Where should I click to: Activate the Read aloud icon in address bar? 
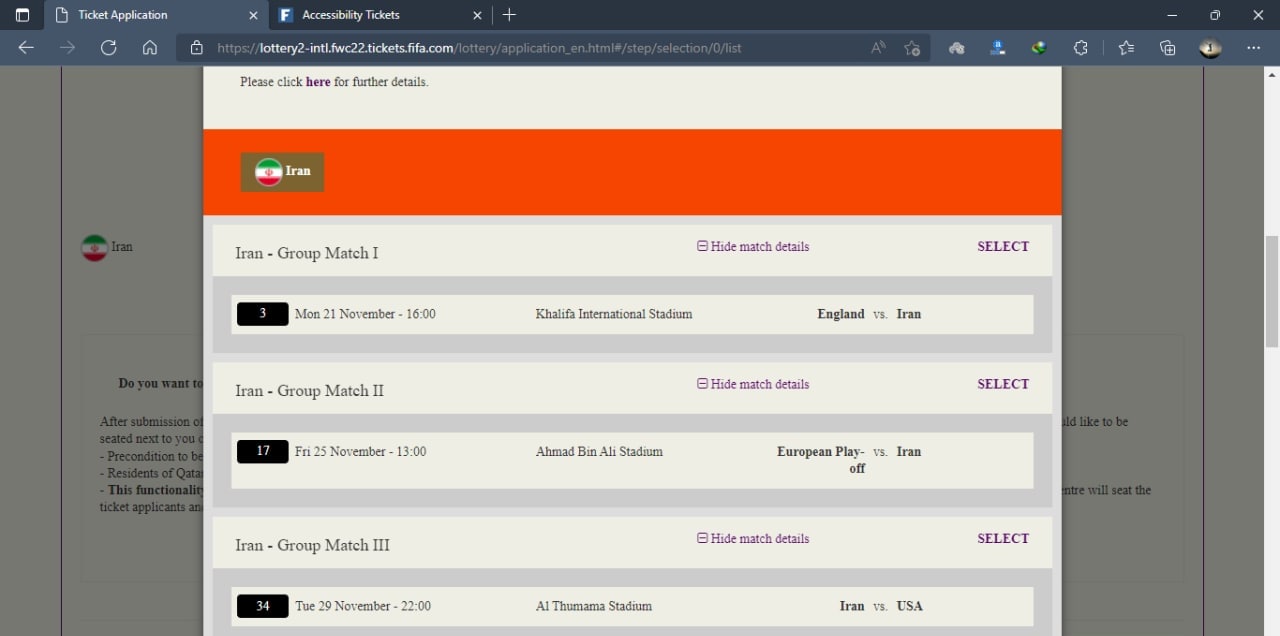click(x=878, y=48)
